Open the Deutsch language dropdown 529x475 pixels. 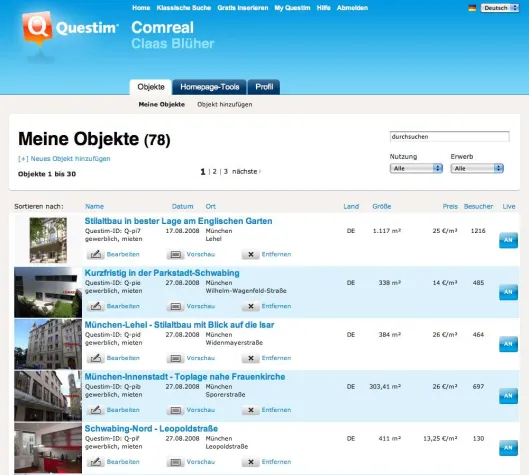coord(500,8)
